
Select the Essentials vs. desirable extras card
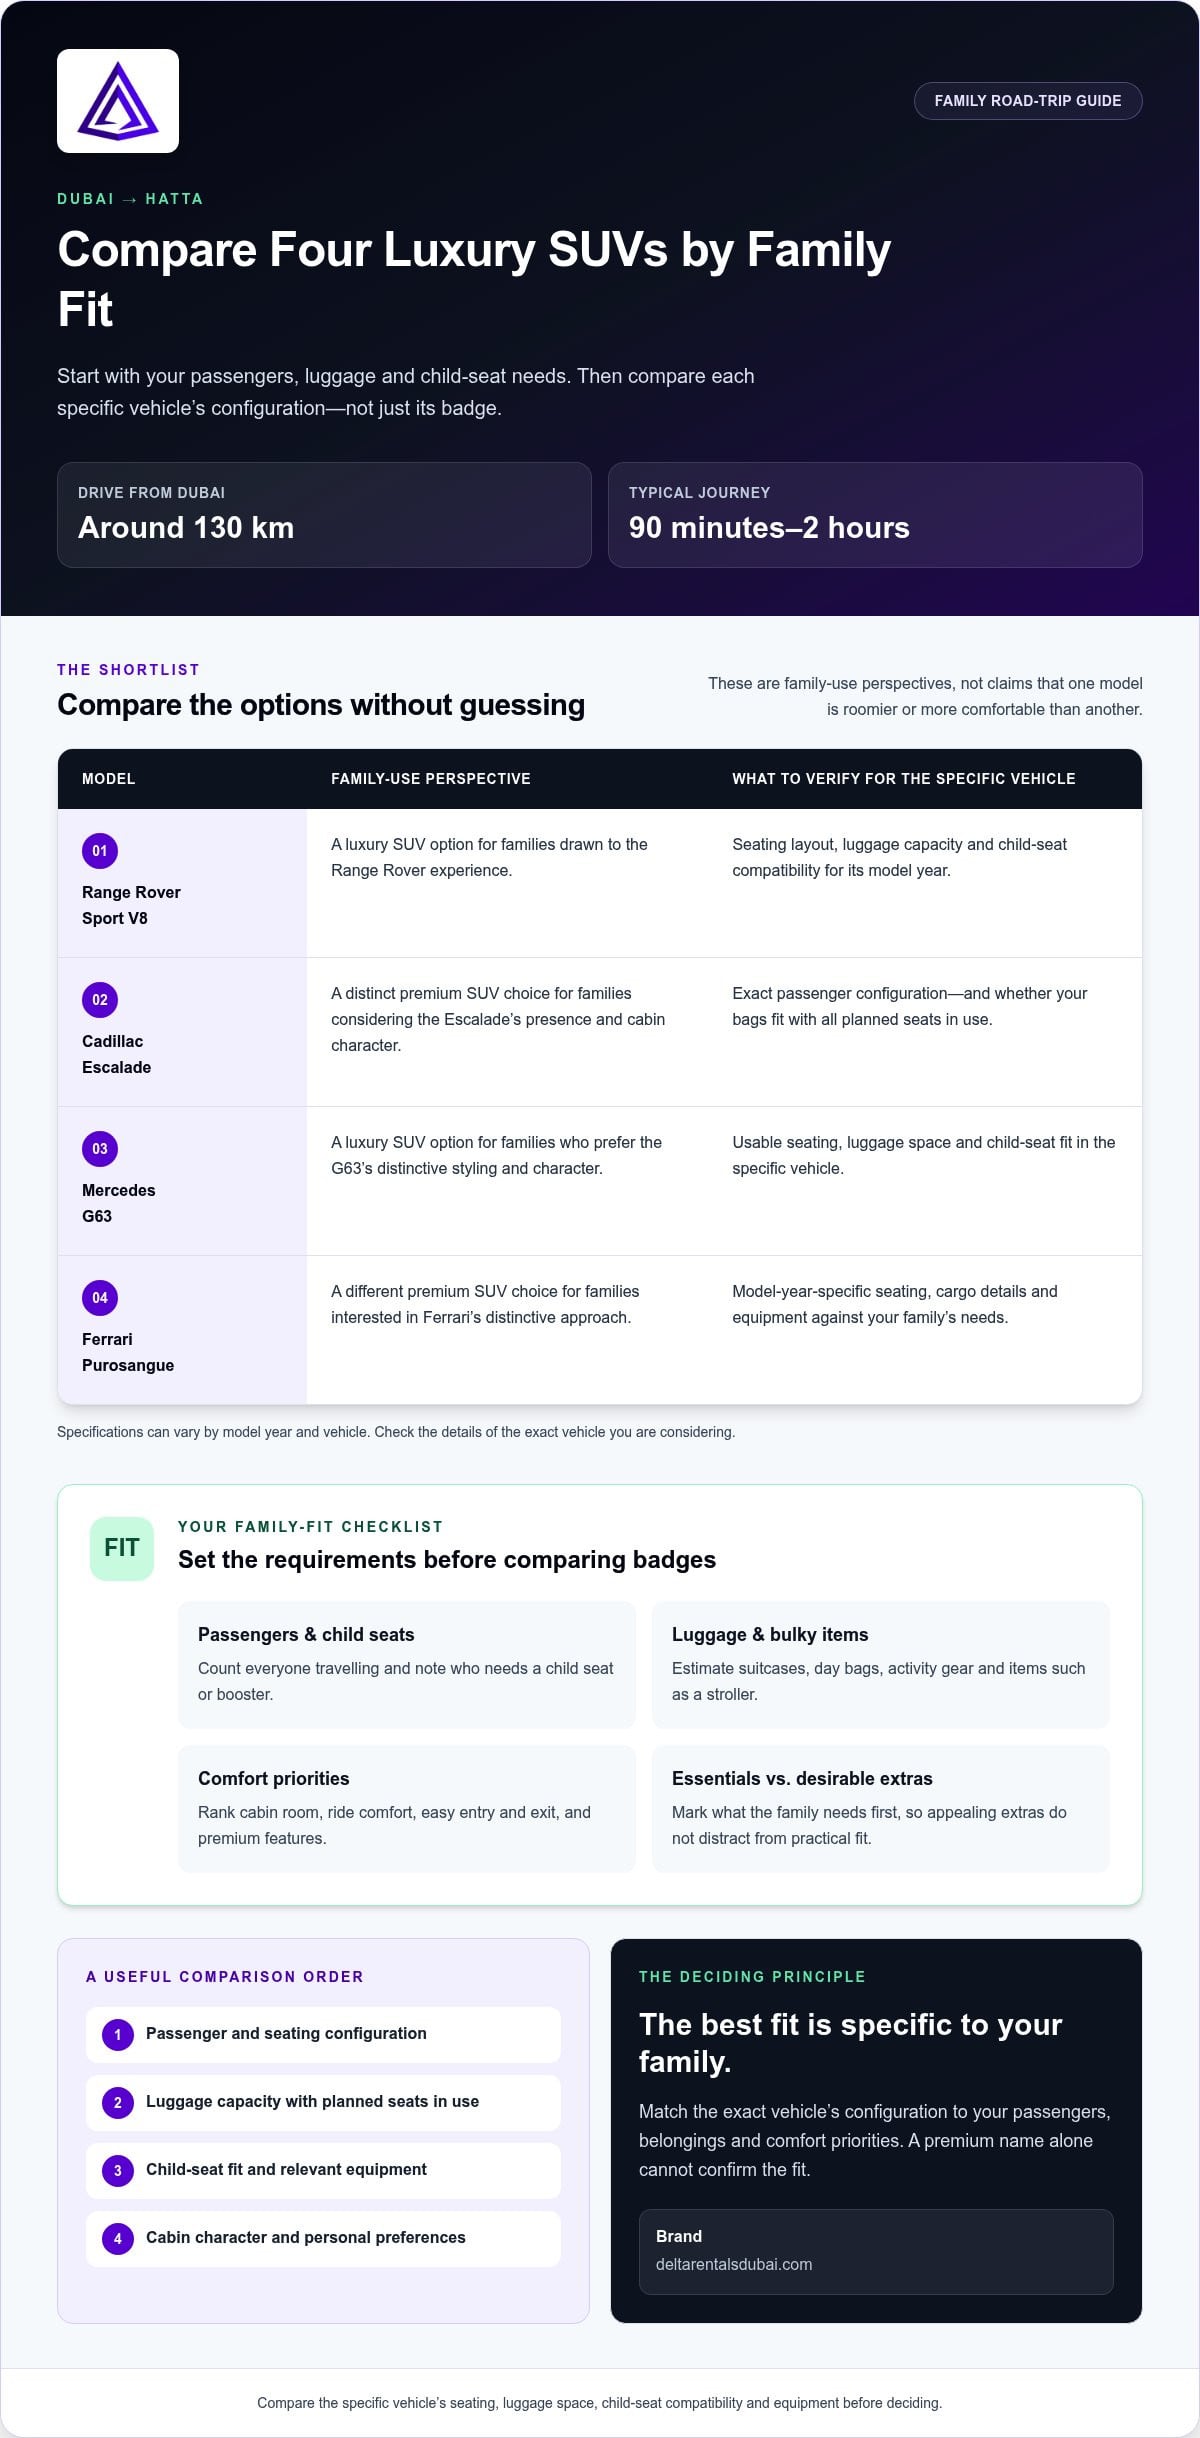point(881,1809)
